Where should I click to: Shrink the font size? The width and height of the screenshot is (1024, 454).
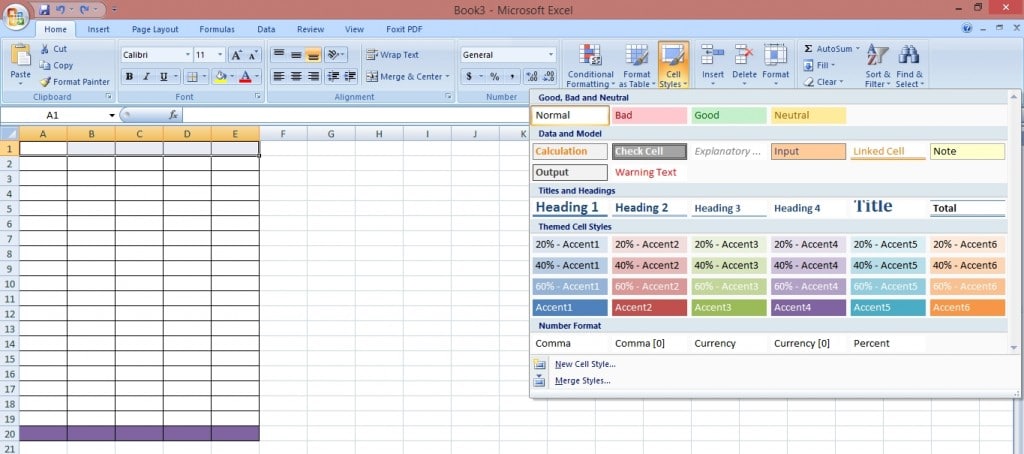point(253,55)
